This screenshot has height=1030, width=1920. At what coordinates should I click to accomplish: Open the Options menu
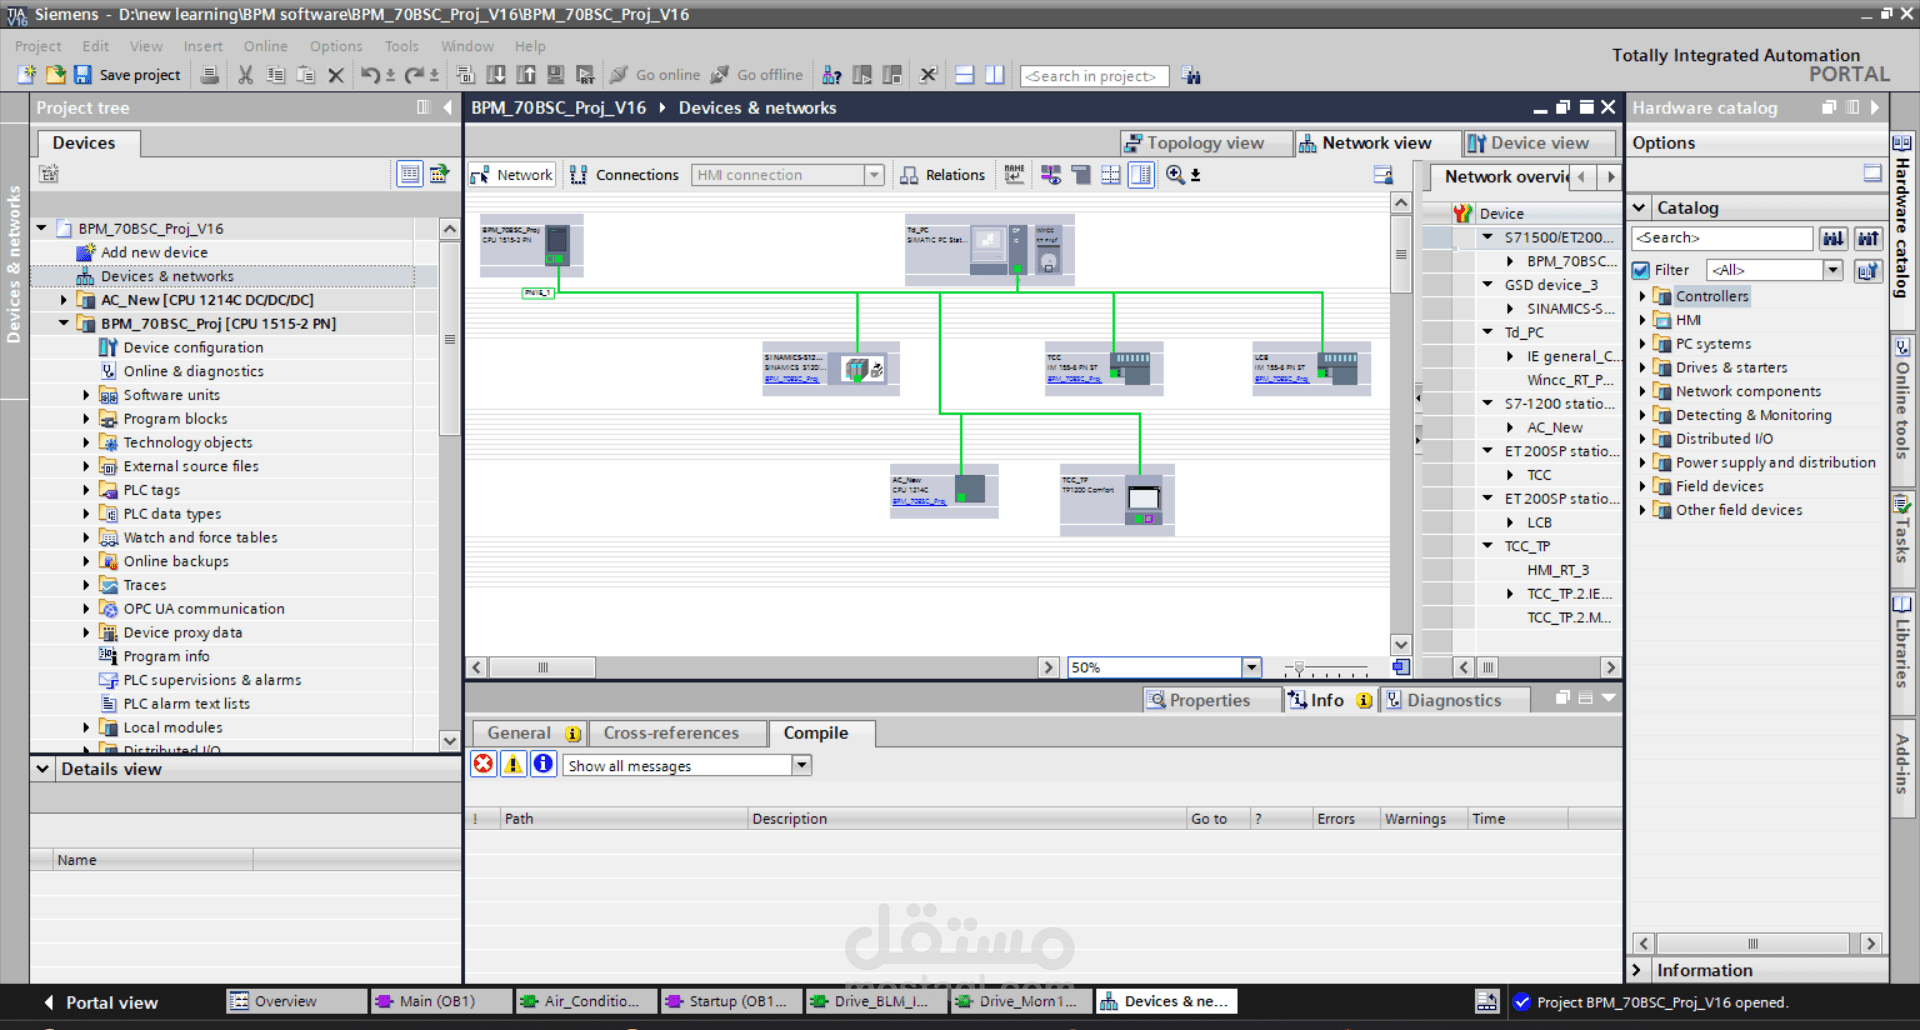coord(336,46)
